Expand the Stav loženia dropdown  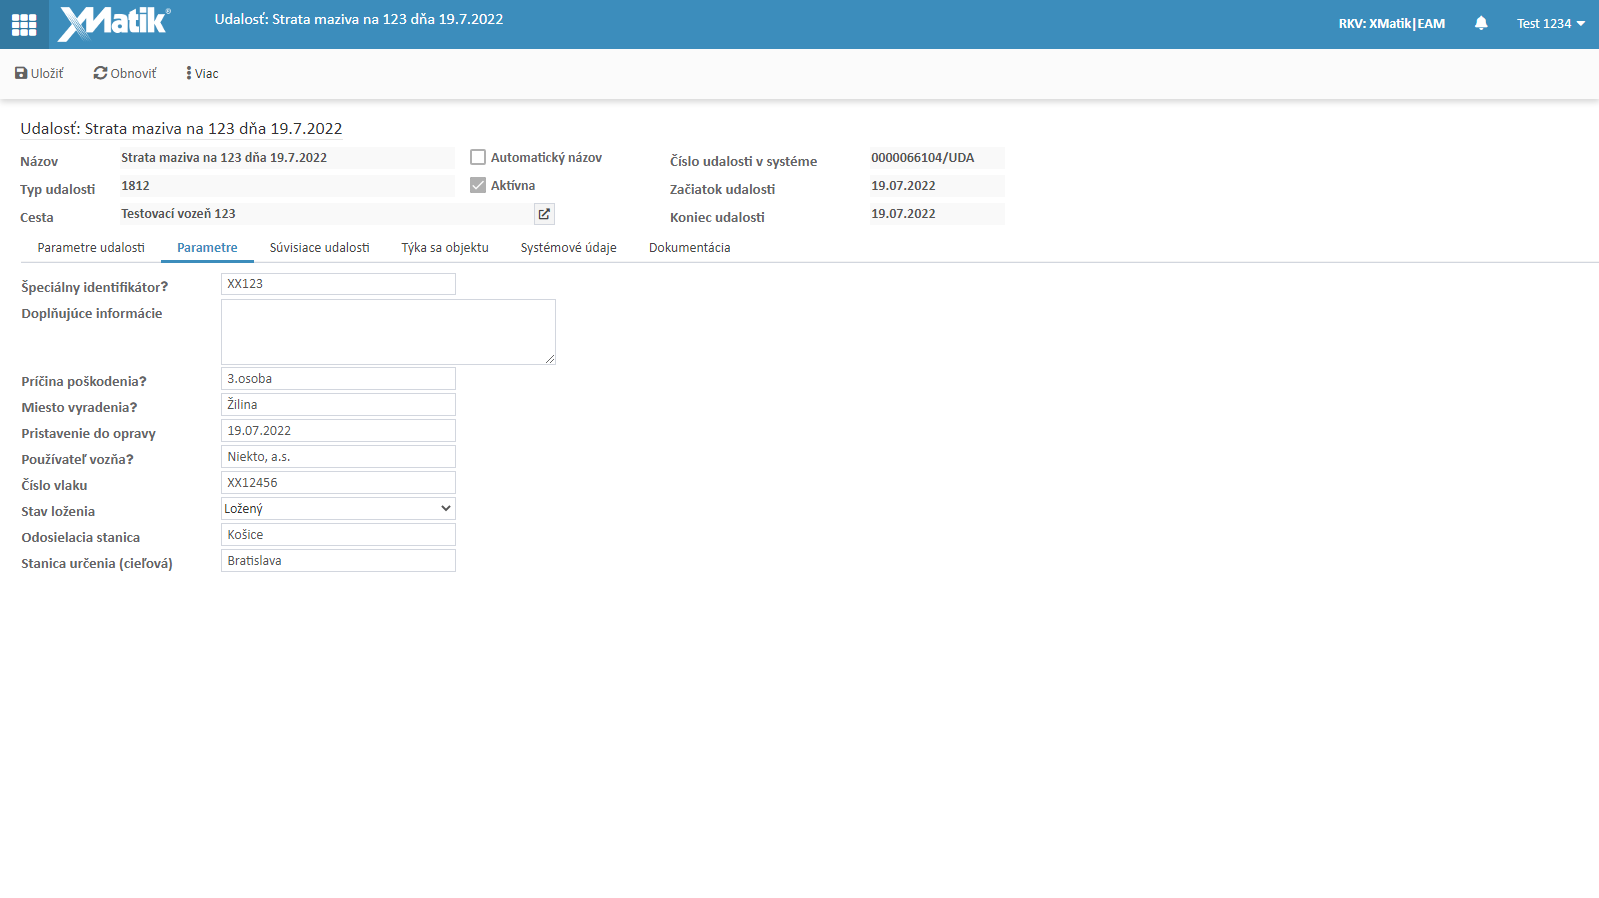[x=338, y=509]
